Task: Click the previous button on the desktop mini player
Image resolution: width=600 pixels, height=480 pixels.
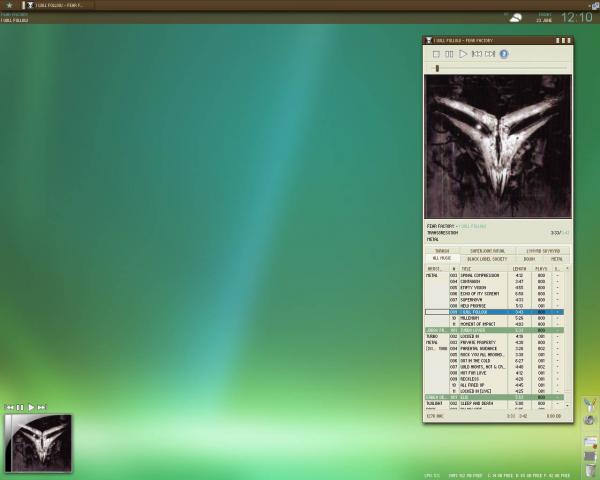Action: click(10, 407)
